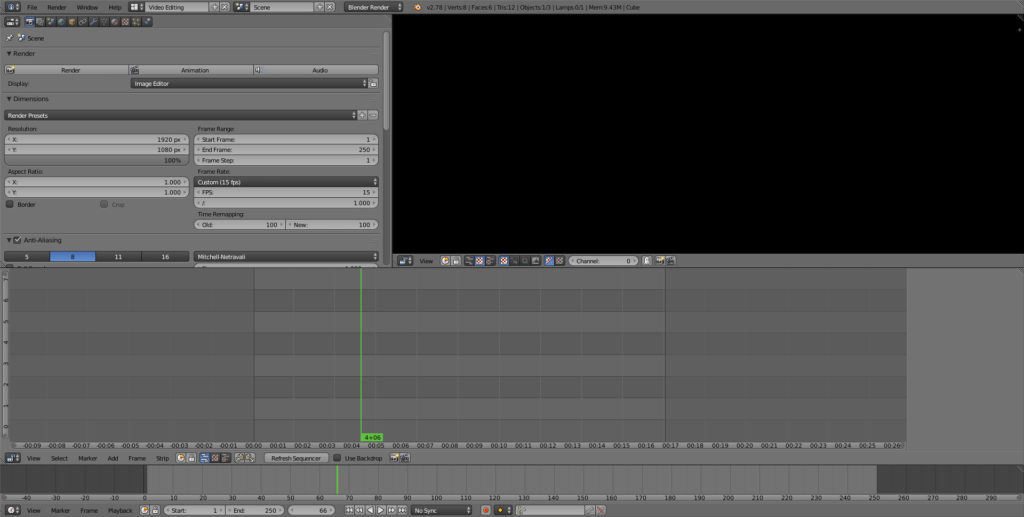Viewport: 1024px width, 517px height.
Task: Click the auto-keyframe record button in timeline
Action: (486, 510)
